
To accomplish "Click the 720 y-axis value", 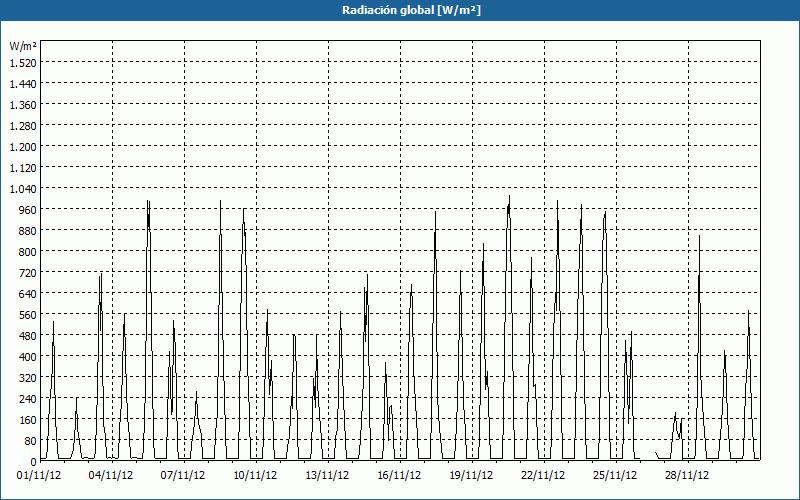I will [28, 272].
